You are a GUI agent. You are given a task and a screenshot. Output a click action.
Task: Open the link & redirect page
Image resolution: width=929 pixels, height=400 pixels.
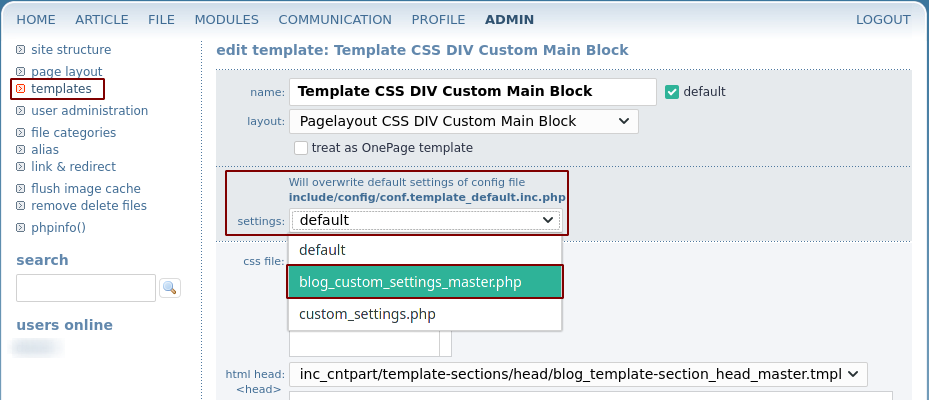(73, 167)
